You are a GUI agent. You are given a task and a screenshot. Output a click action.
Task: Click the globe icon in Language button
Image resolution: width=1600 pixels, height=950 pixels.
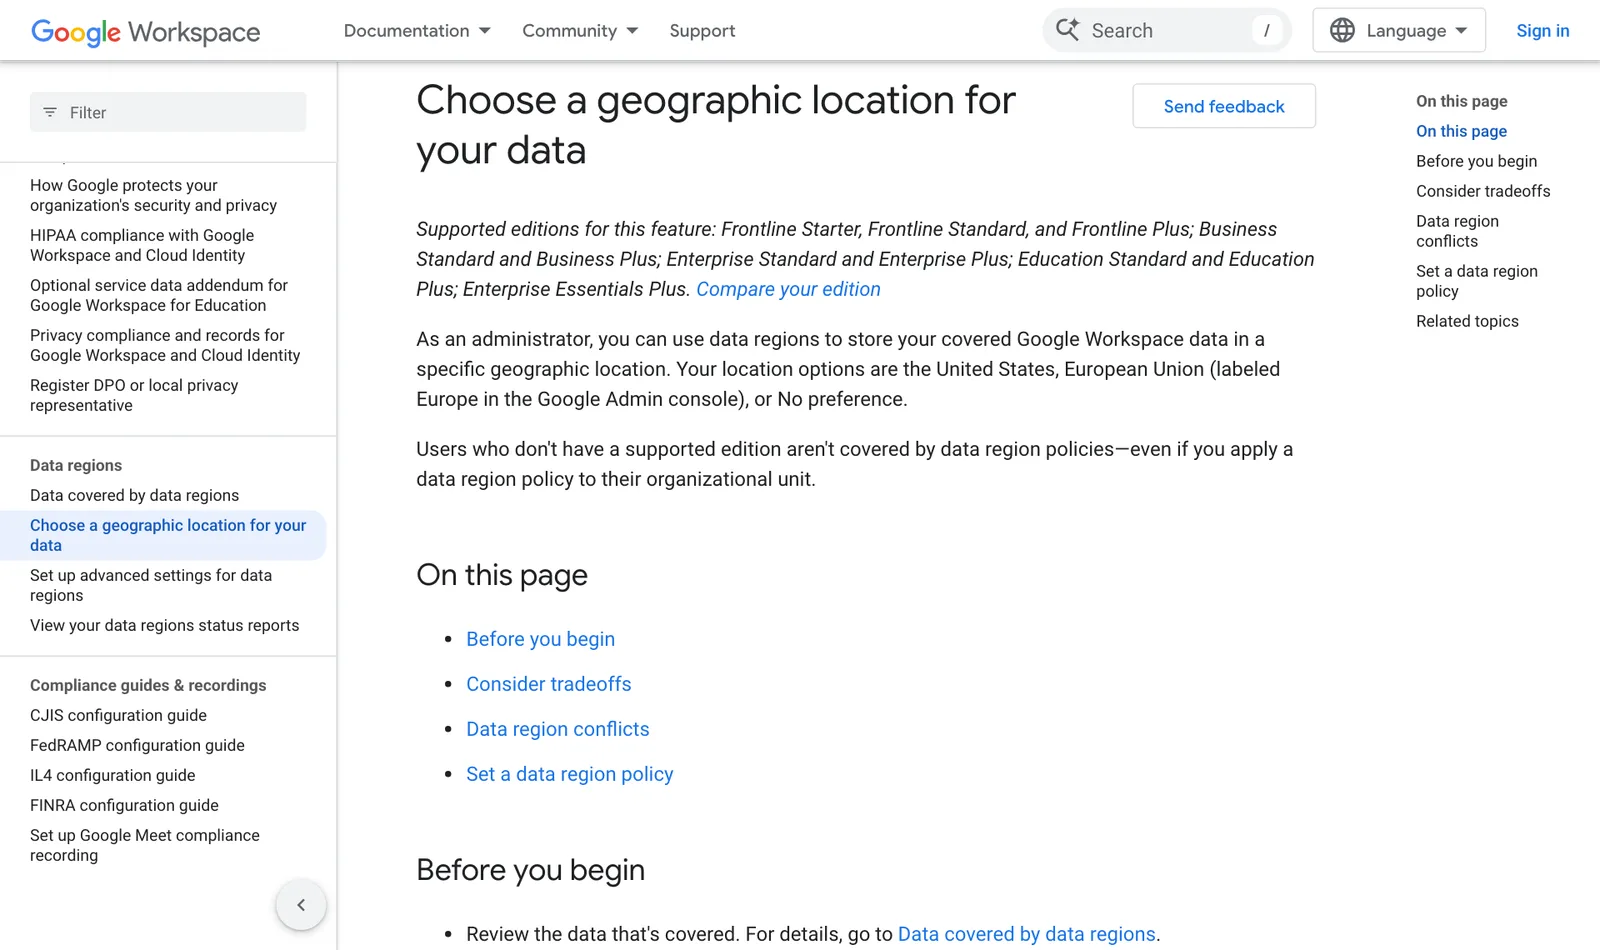1342,30
